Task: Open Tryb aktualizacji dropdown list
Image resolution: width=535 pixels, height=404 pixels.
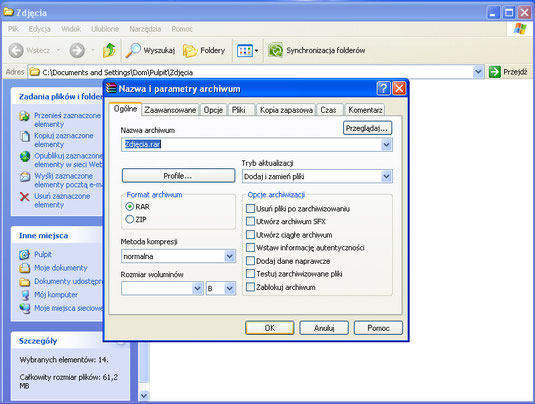Action: click(386, 176)
